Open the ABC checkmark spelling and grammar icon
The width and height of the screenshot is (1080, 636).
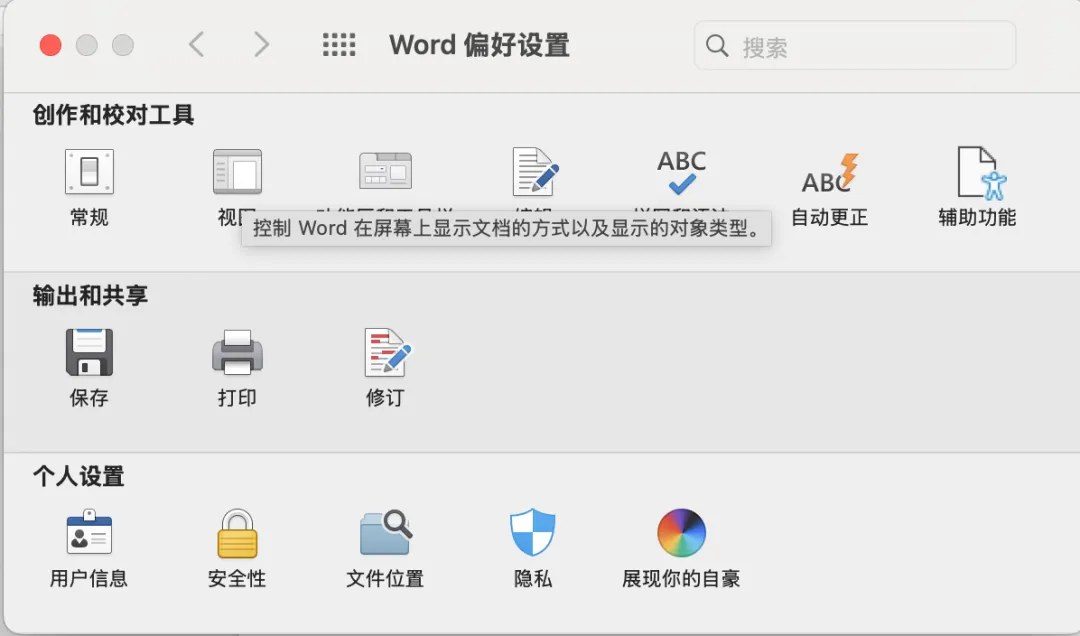pyautogui.click(x=681, y=172)
